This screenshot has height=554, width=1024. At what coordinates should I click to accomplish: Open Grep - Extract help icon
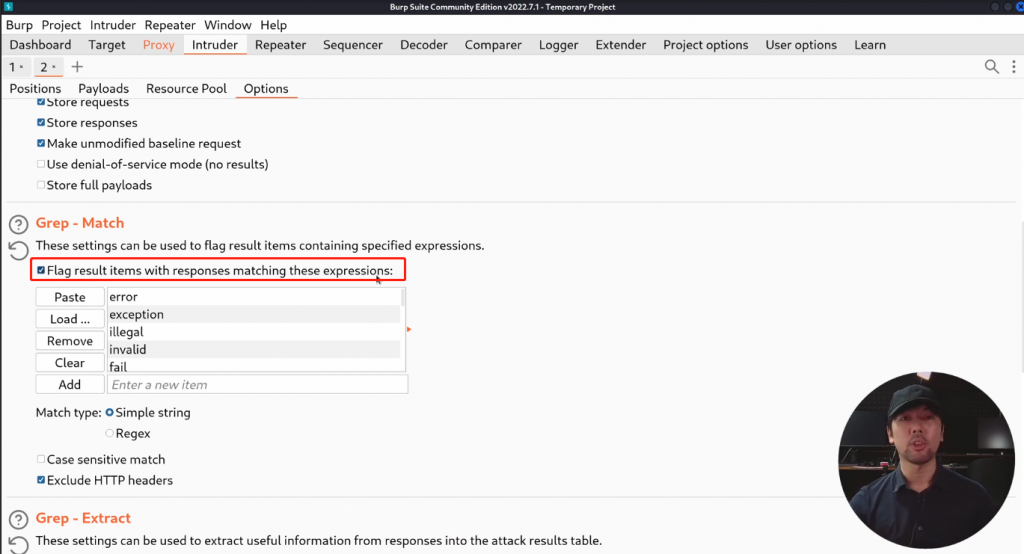pyautogui.click(x=18, y=519)
